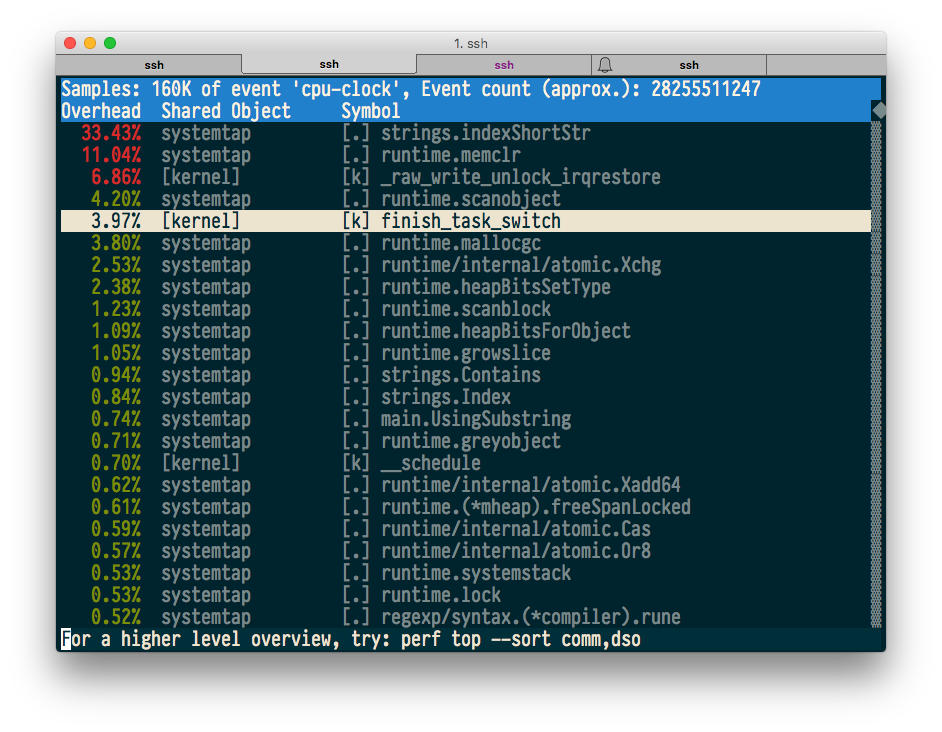The image size is (942, 732).
Task: Click the perf top --sort comm,dso hint
Action: 521,639
